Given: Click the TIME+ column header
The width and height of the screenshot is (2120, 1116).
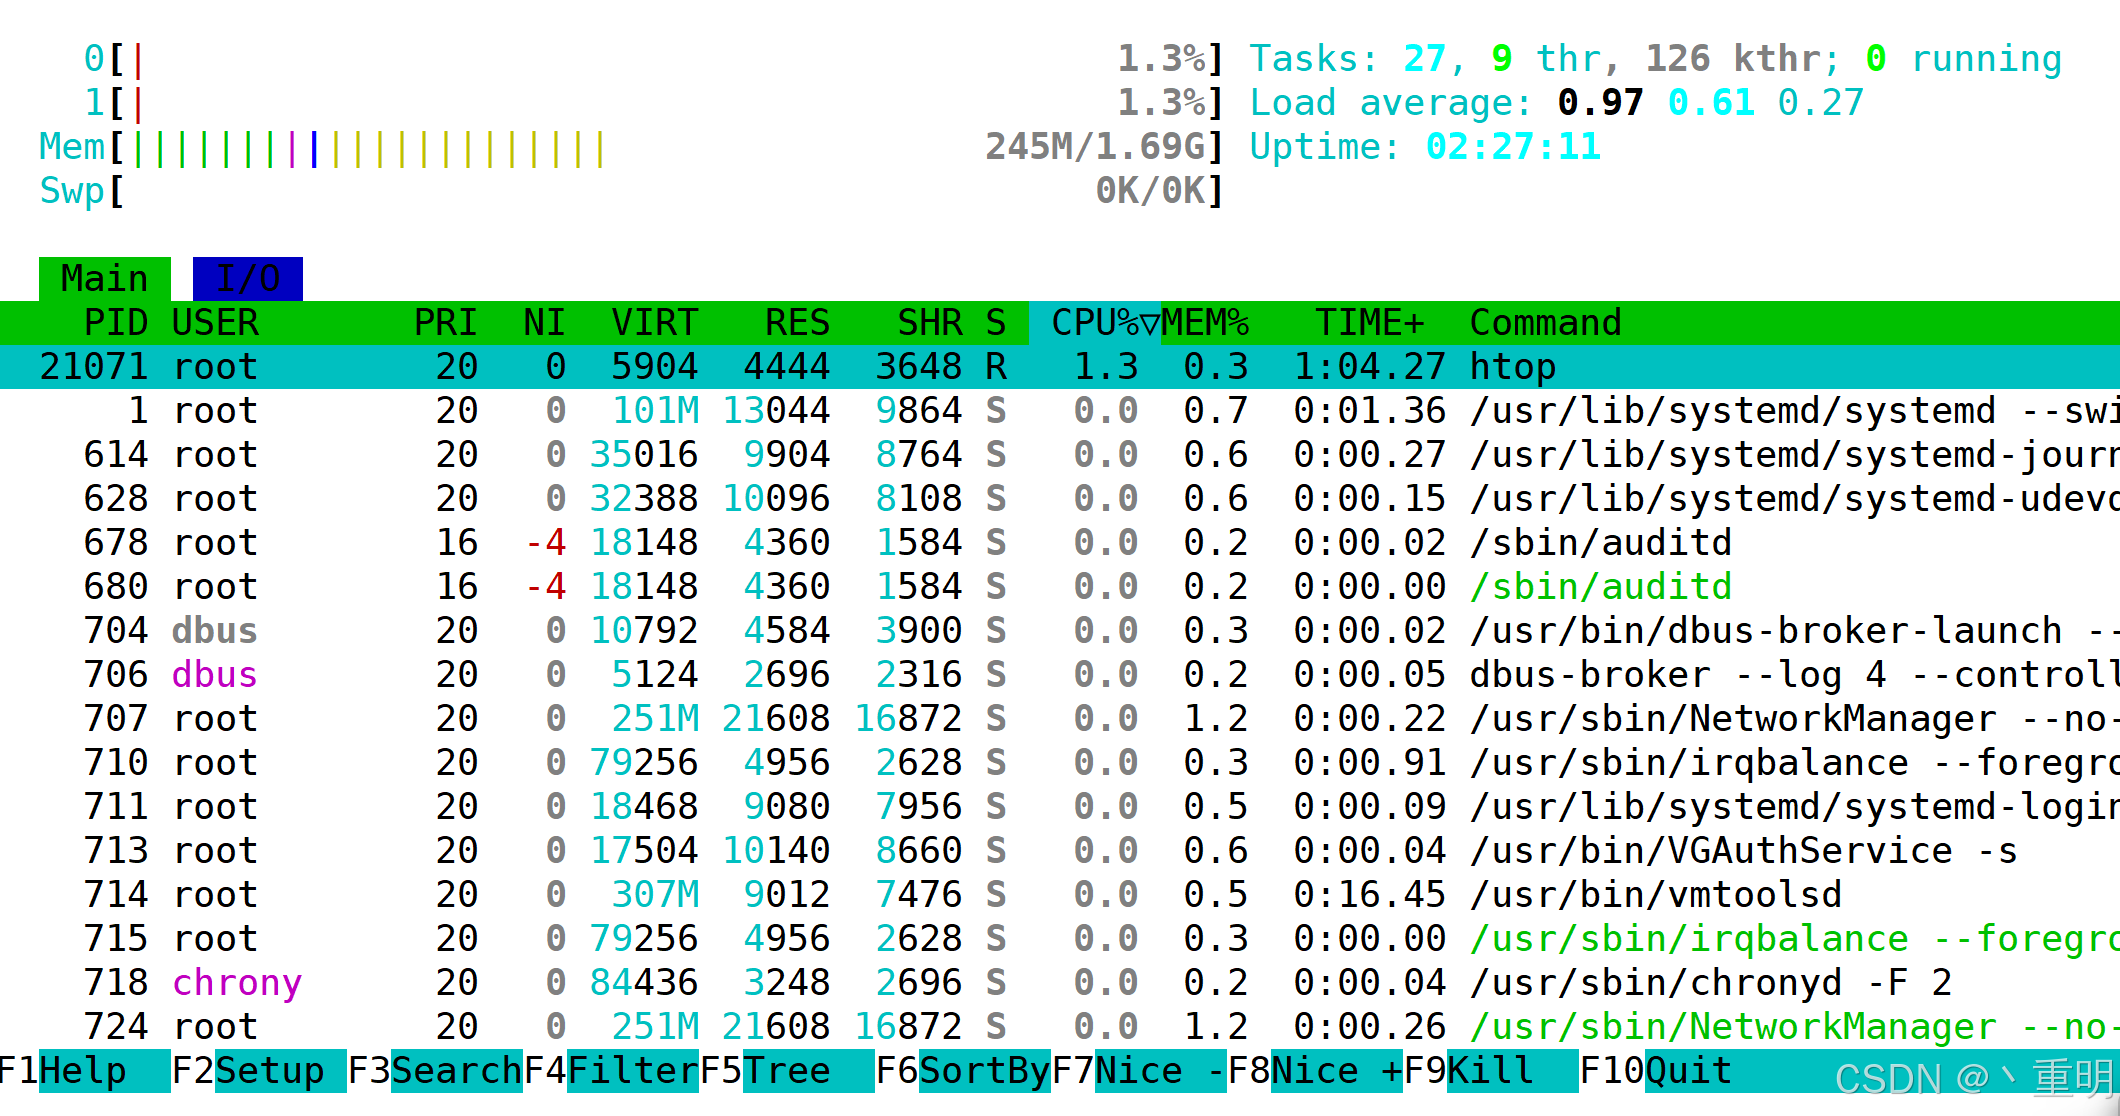Looking at the screenshot, I should 1368,323.
